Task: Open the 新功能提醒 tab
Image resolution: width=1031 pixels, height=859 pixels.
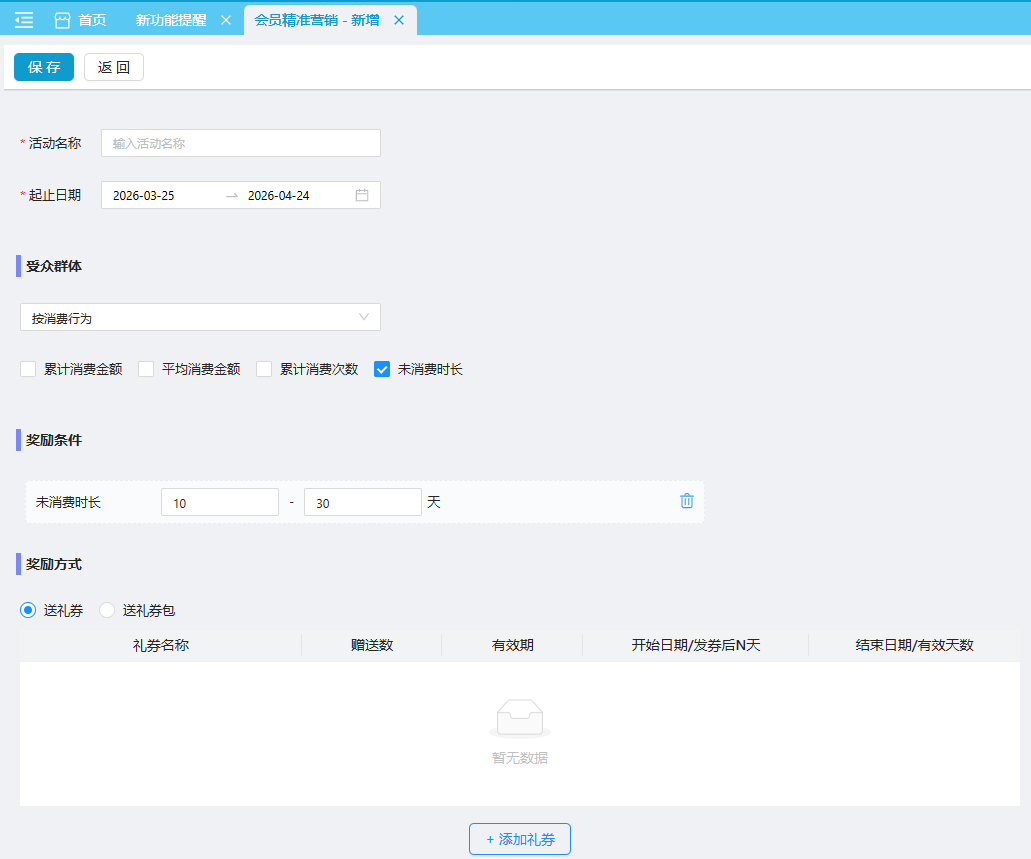Action: pos(171,20)
